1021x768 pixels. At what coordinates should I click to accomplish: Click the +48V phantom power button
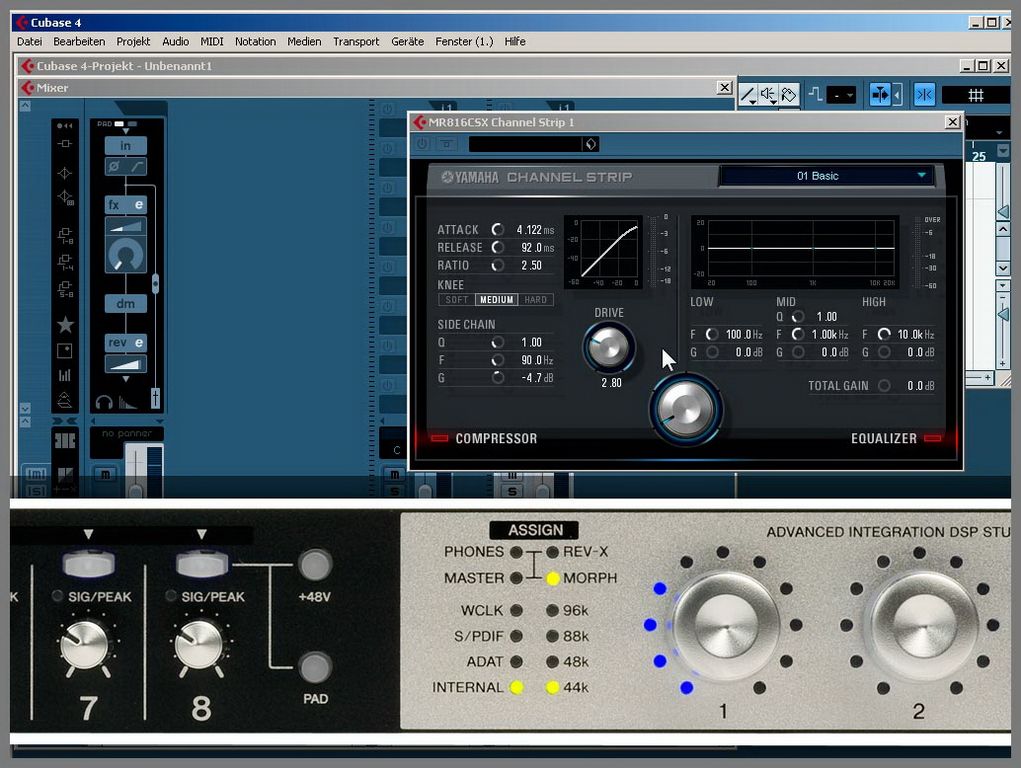pyautogui.click(x=315, y=565)
